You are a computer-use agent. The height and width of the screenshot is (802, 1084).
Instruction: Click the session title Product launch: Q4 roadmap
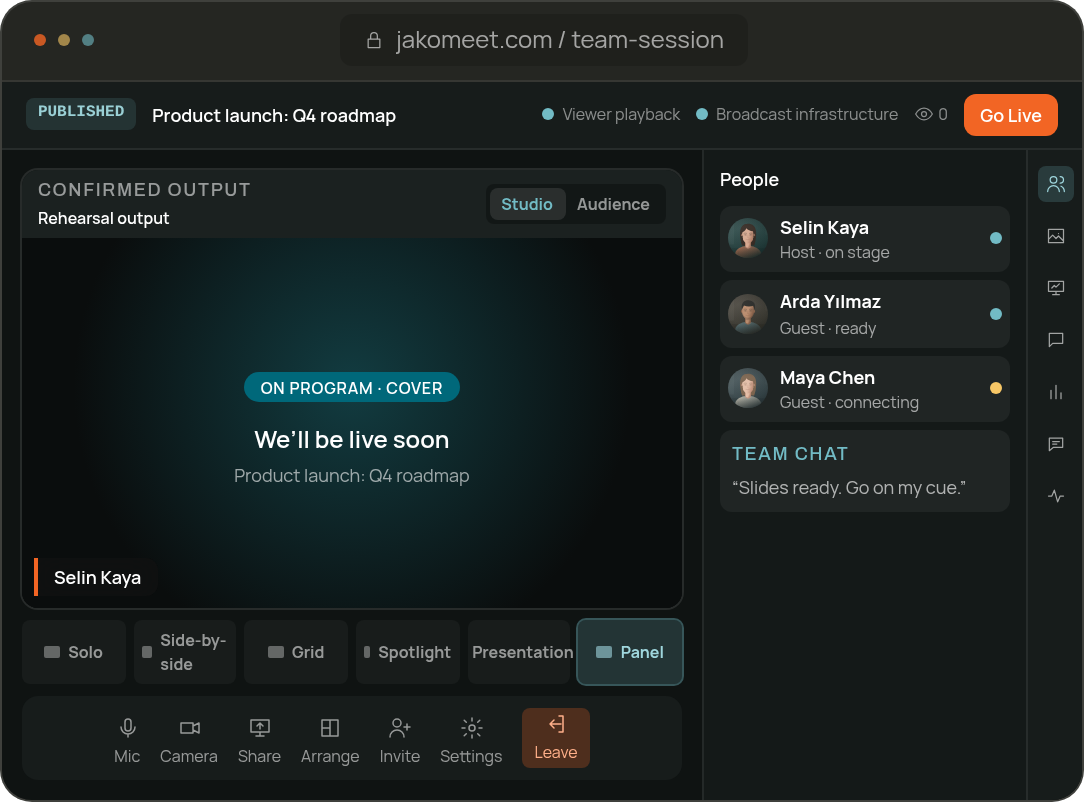(274, 115)
